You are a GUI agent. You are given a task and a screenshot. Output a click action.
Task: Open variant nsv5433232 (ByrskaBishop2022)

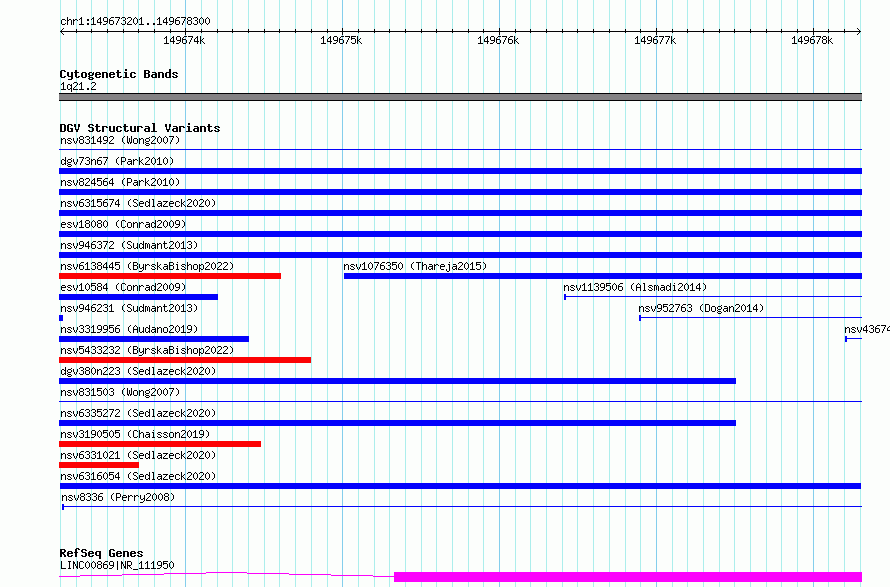tap(147, 350)
